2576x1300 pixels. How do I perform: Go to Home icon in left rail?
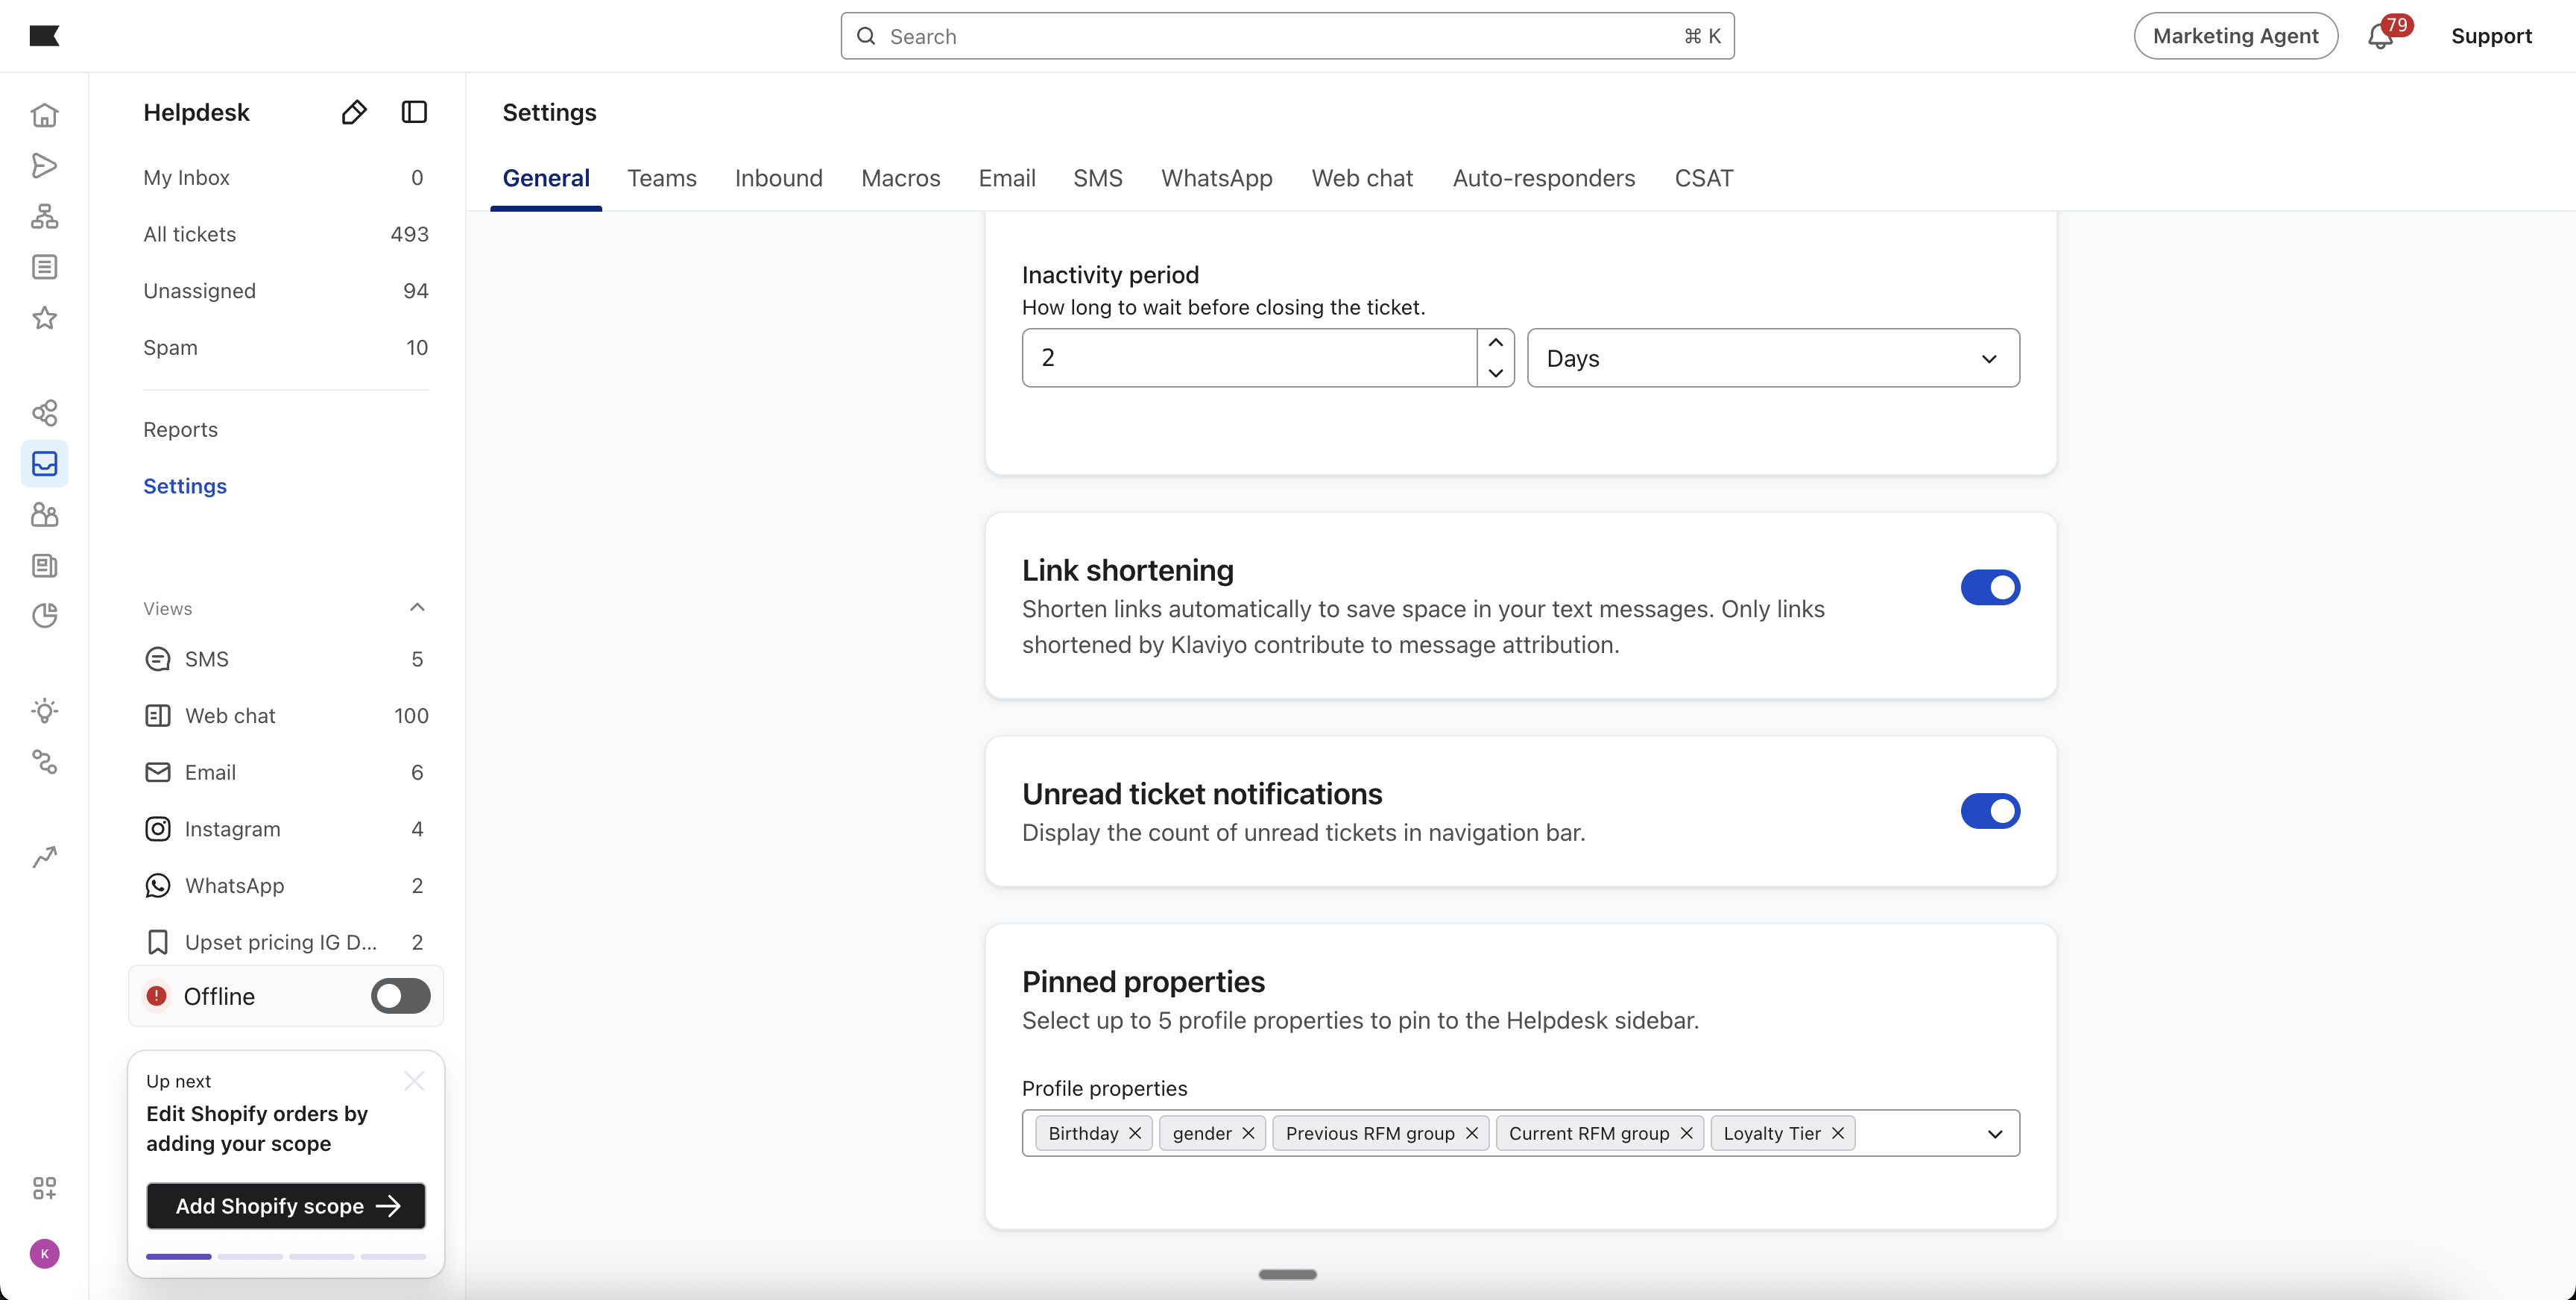44,115
